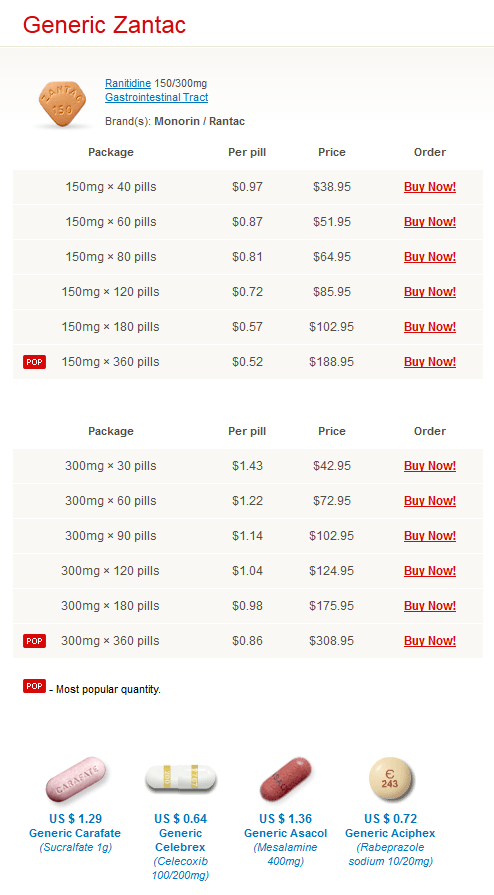Buy Now for 150mg × 120 pills

[430, 292]
